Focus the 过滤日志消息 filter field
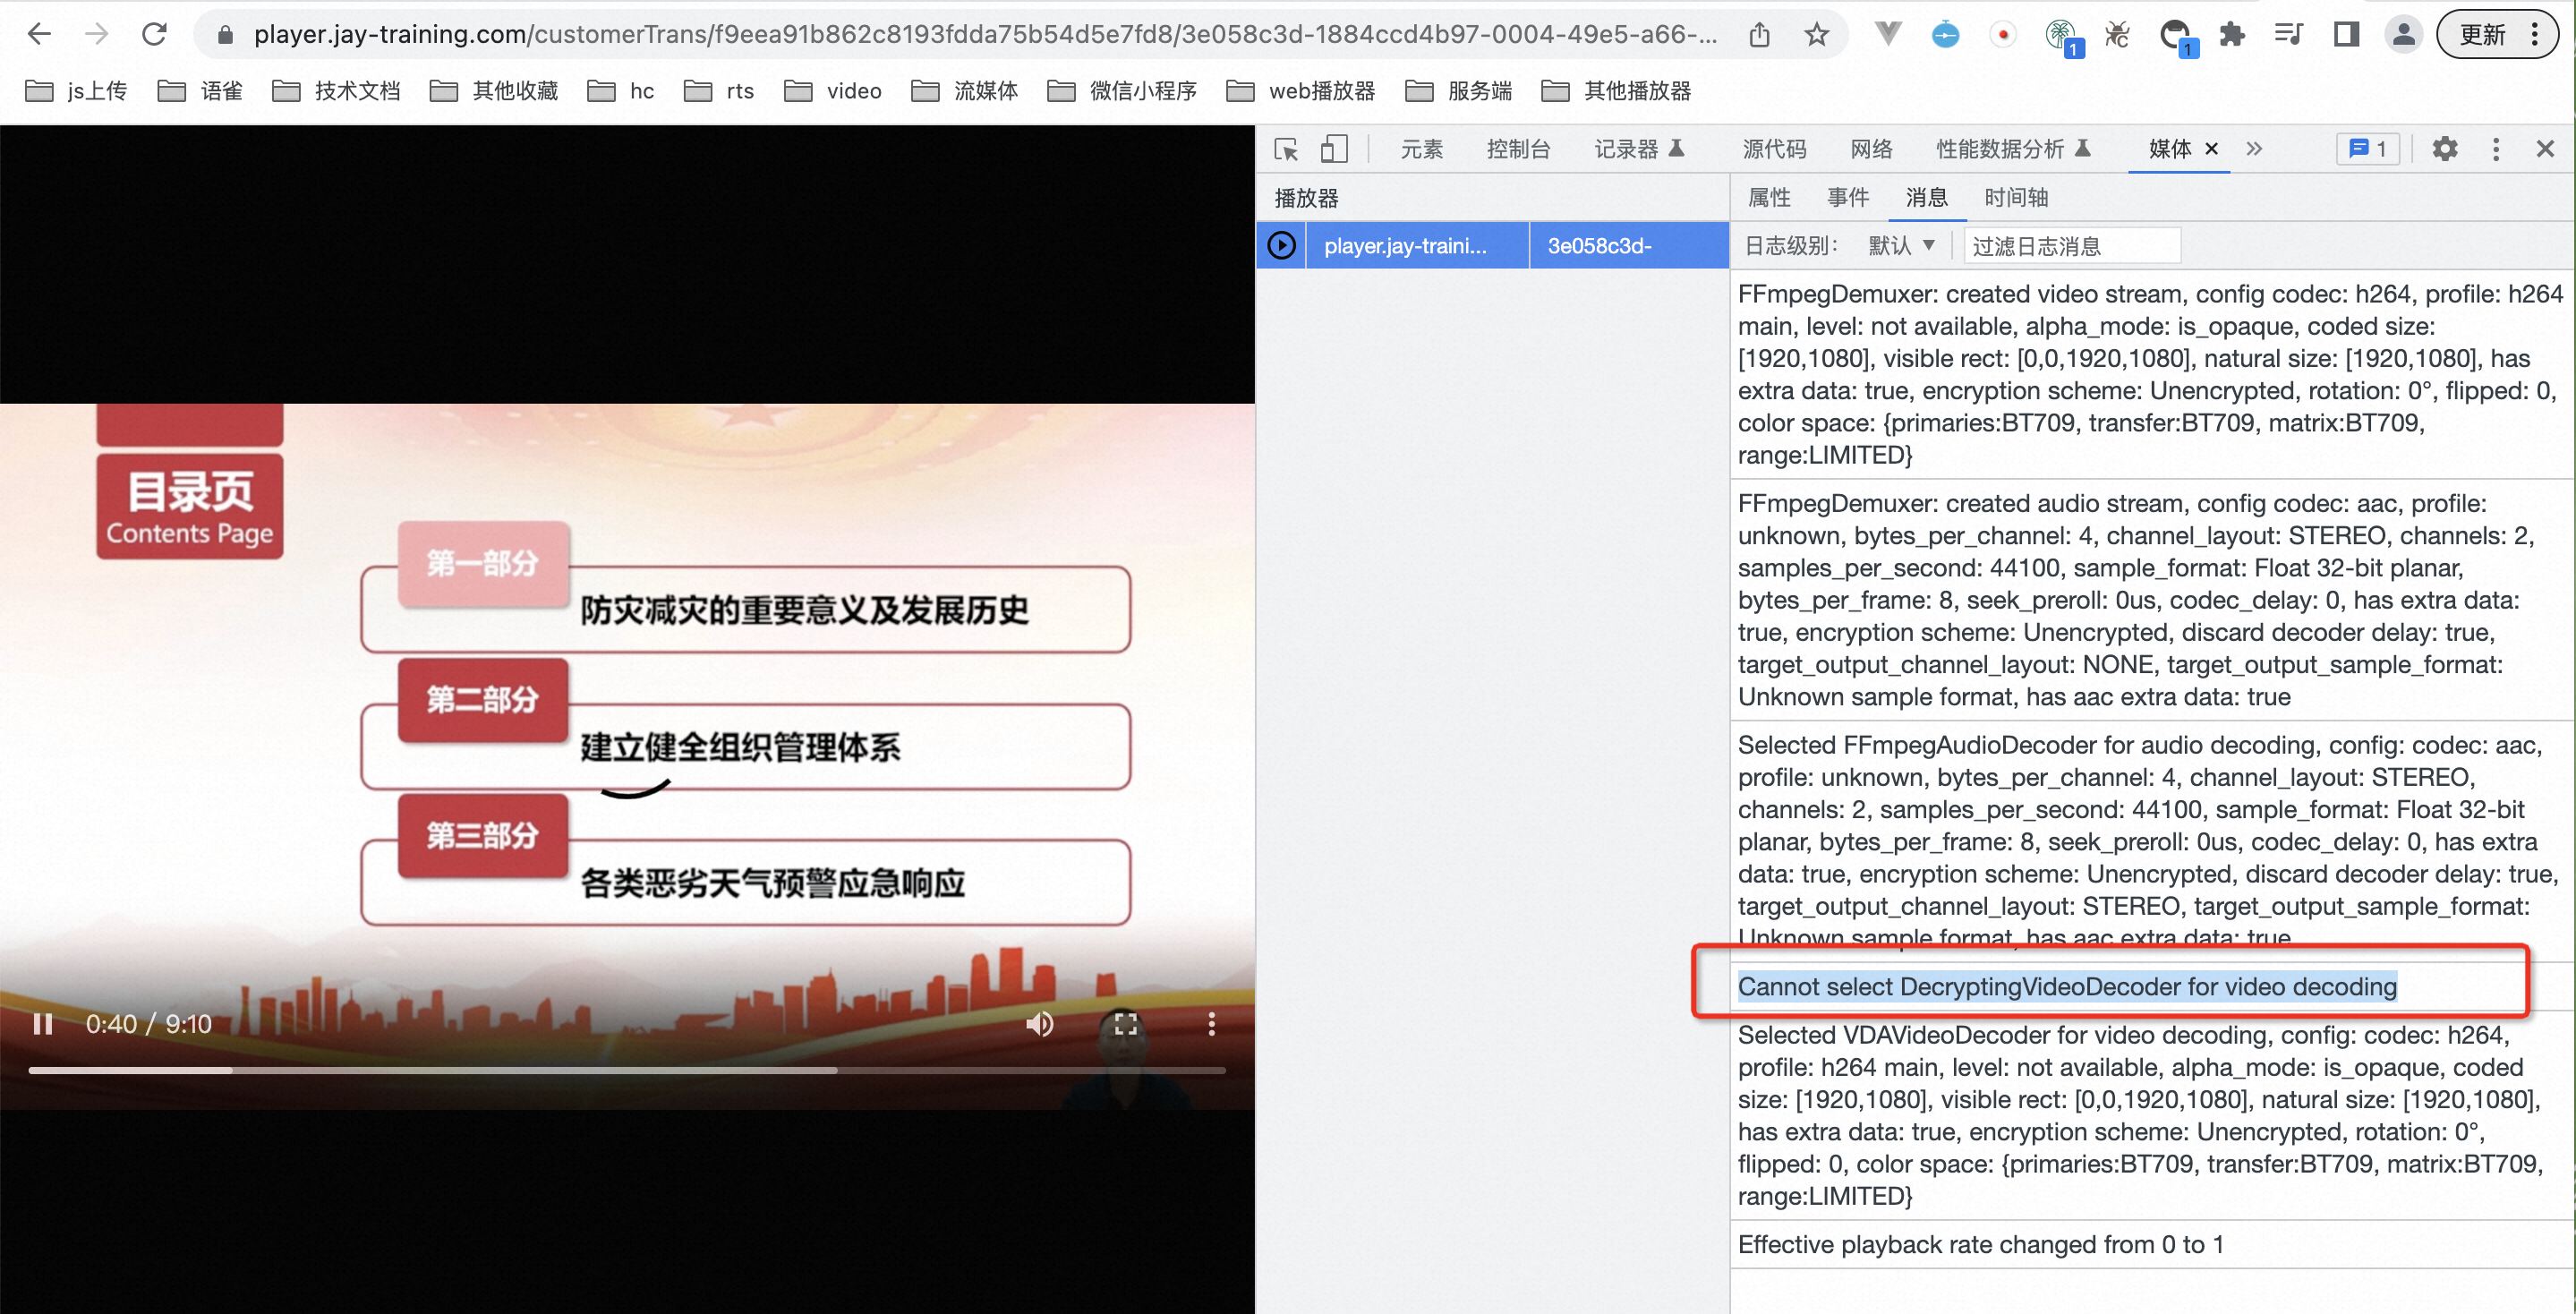The height and width of the screenshot is (1314, 2576). [2071, 246]
